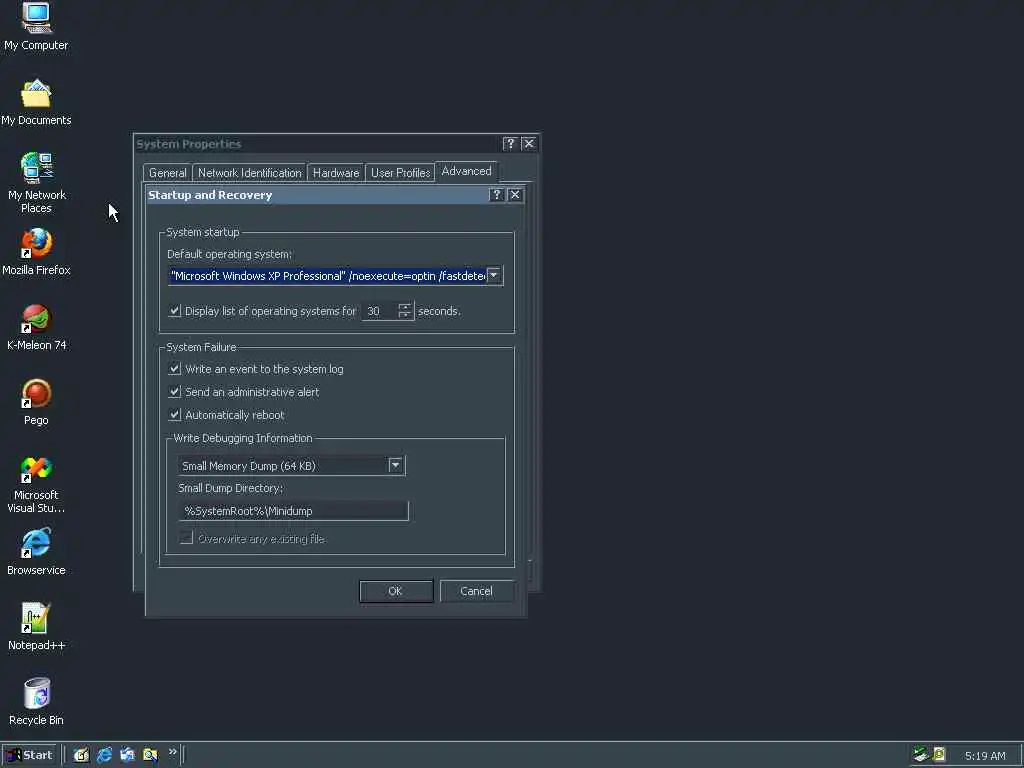
Task: Select the Pego desktop shortcut
Action: [36, 402]
